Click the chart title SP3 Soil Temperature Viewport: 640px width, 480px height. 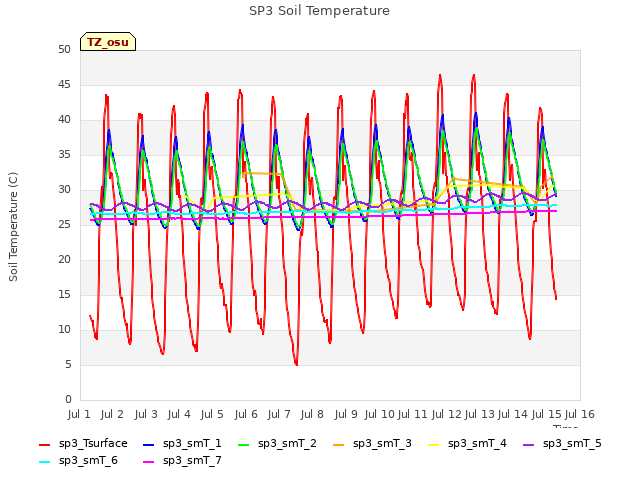(319, 11)
